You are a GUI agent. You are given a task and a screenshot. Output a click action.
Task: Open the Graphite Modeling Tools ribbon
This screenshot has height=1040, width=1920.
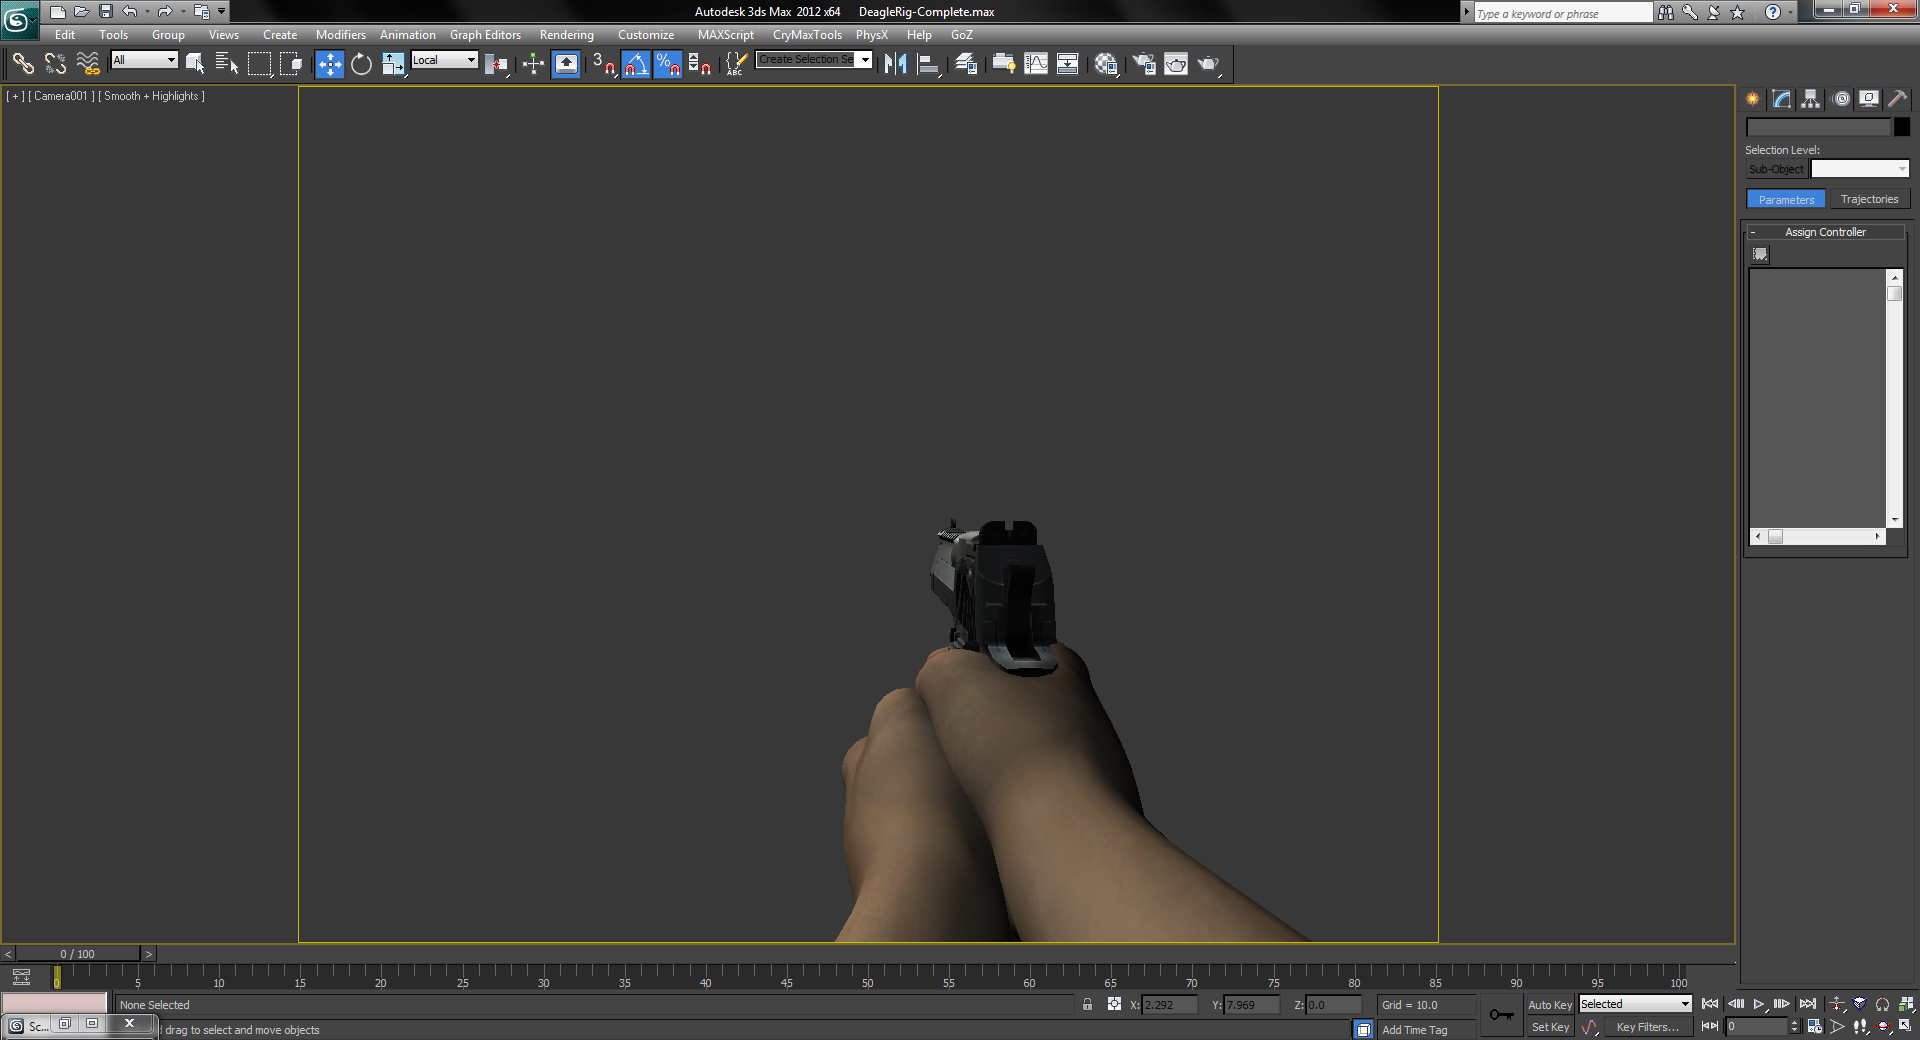(x=1004, y=64)
